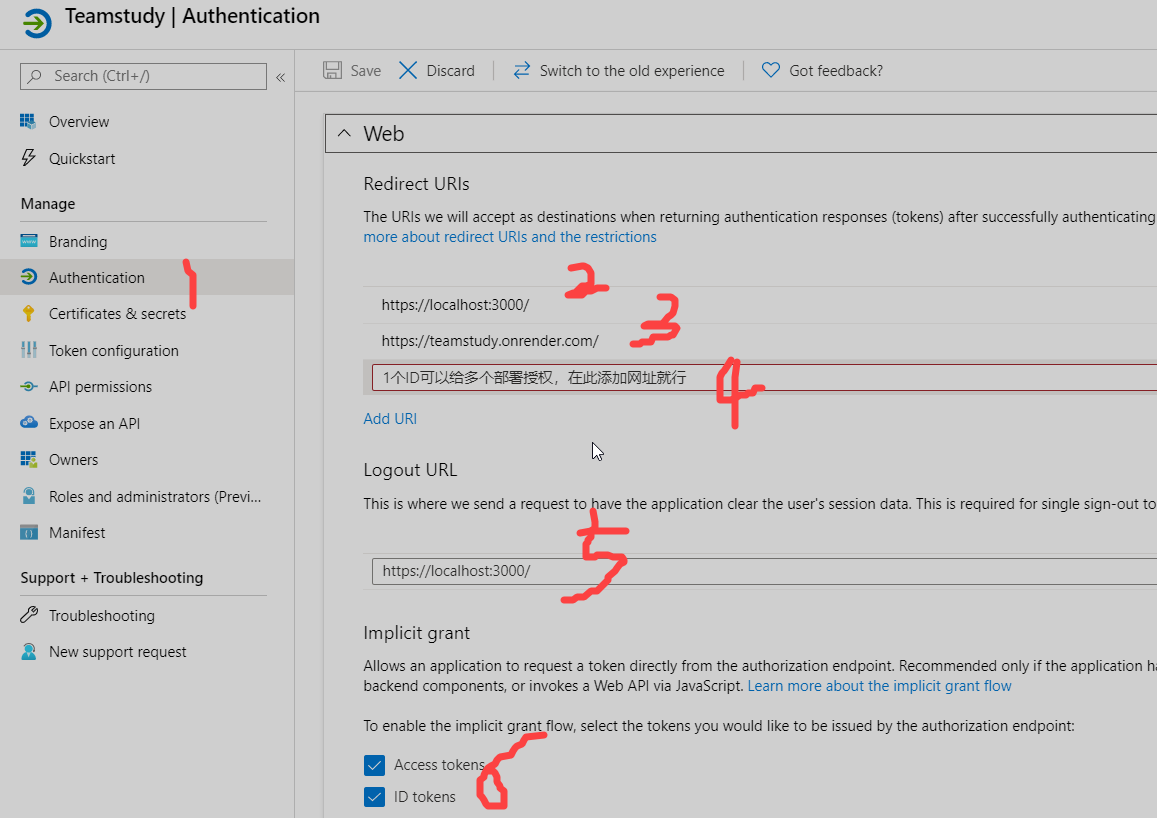Switch to the old experience

pyautogui.click(x=619, y=71)
